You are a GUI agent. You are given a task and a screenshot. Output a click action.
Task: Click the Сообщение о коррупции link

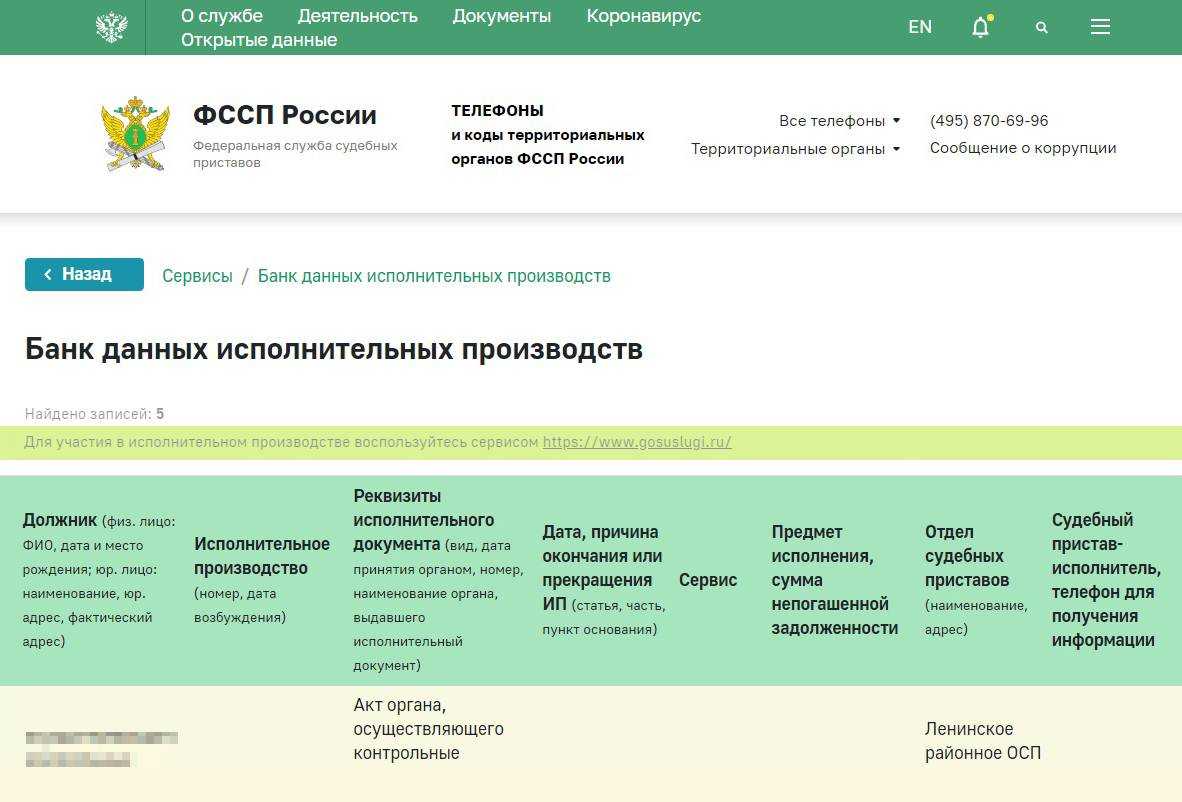coord(1022,148)
